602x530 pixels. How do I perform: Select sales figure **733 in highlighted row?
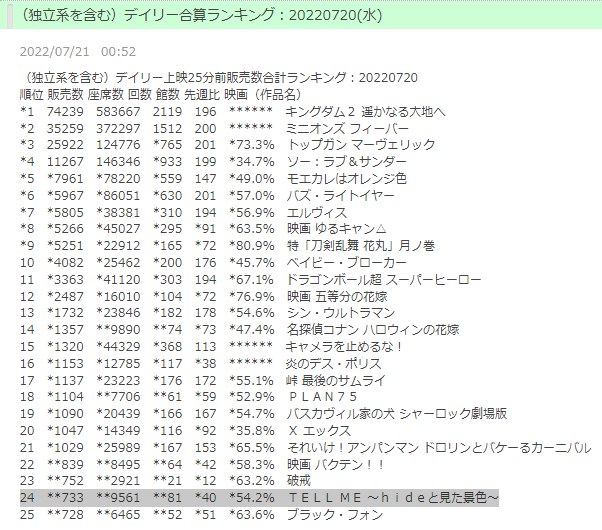65,498
